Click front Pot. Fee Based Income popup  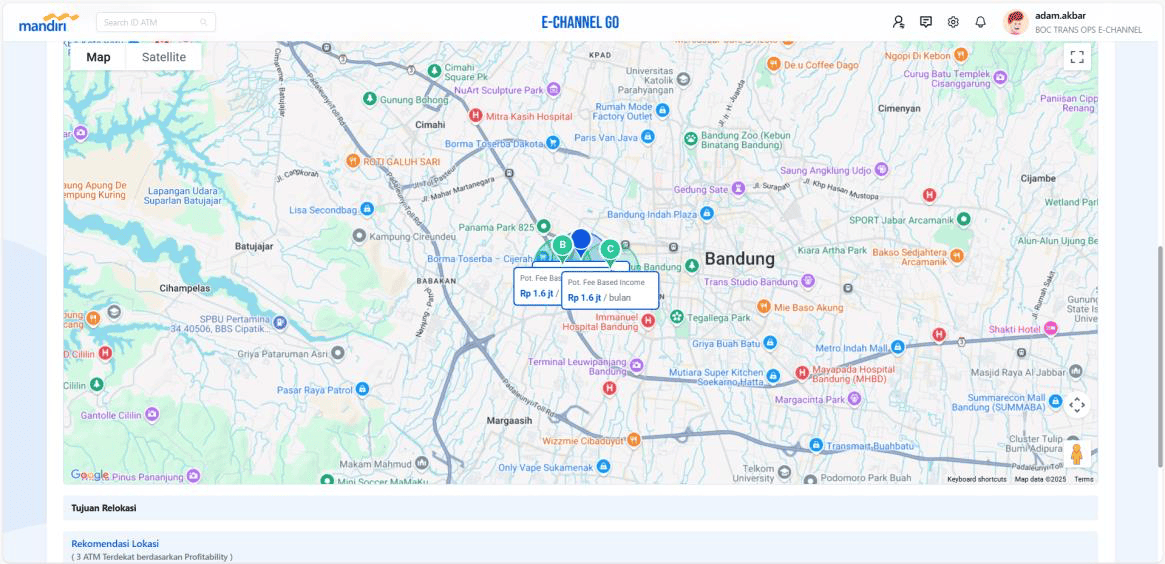point(610,290)
